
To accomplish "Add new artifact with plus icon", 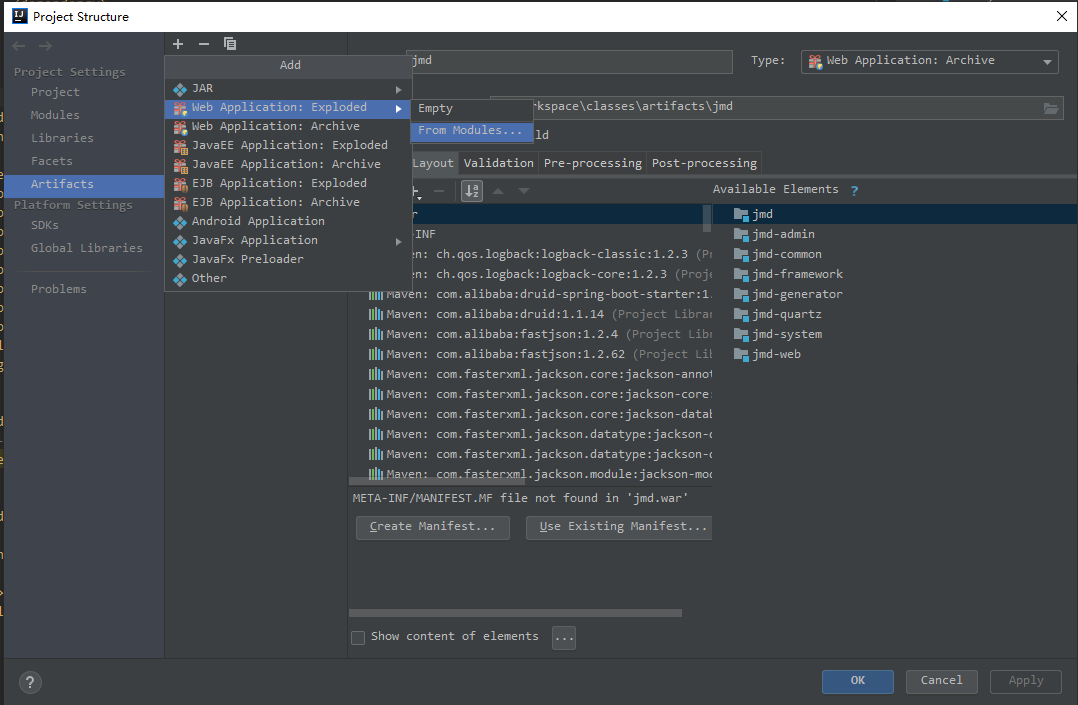I will pyautogui.click(x=178, y=44).
